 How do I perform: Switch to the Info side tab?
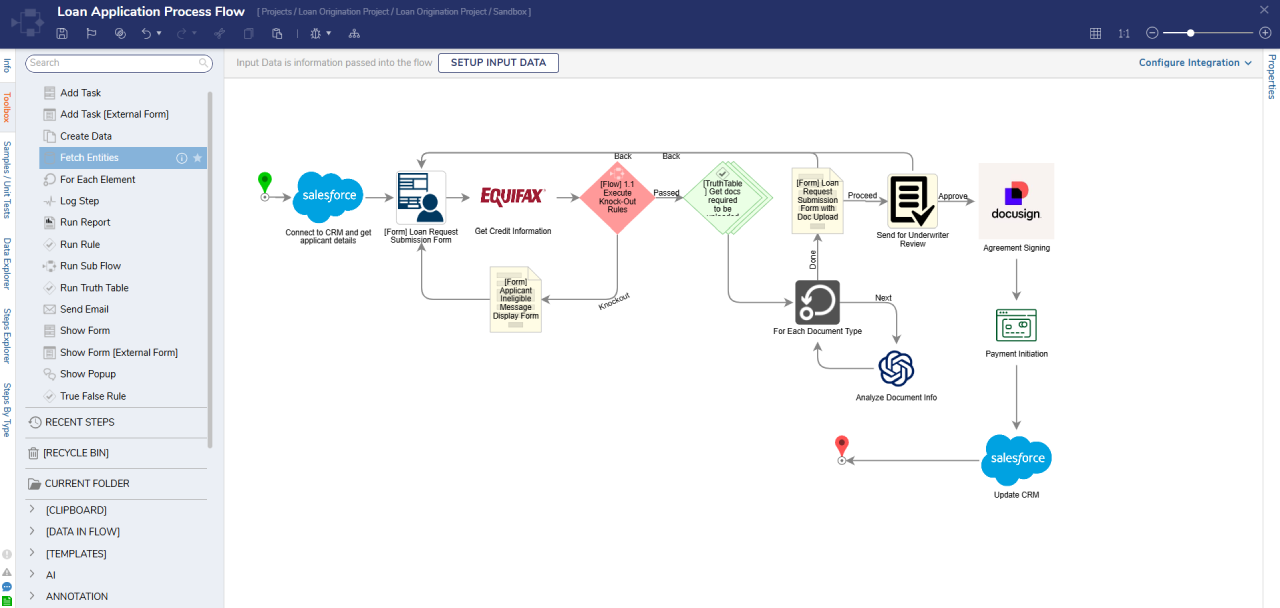click(6, 65)
